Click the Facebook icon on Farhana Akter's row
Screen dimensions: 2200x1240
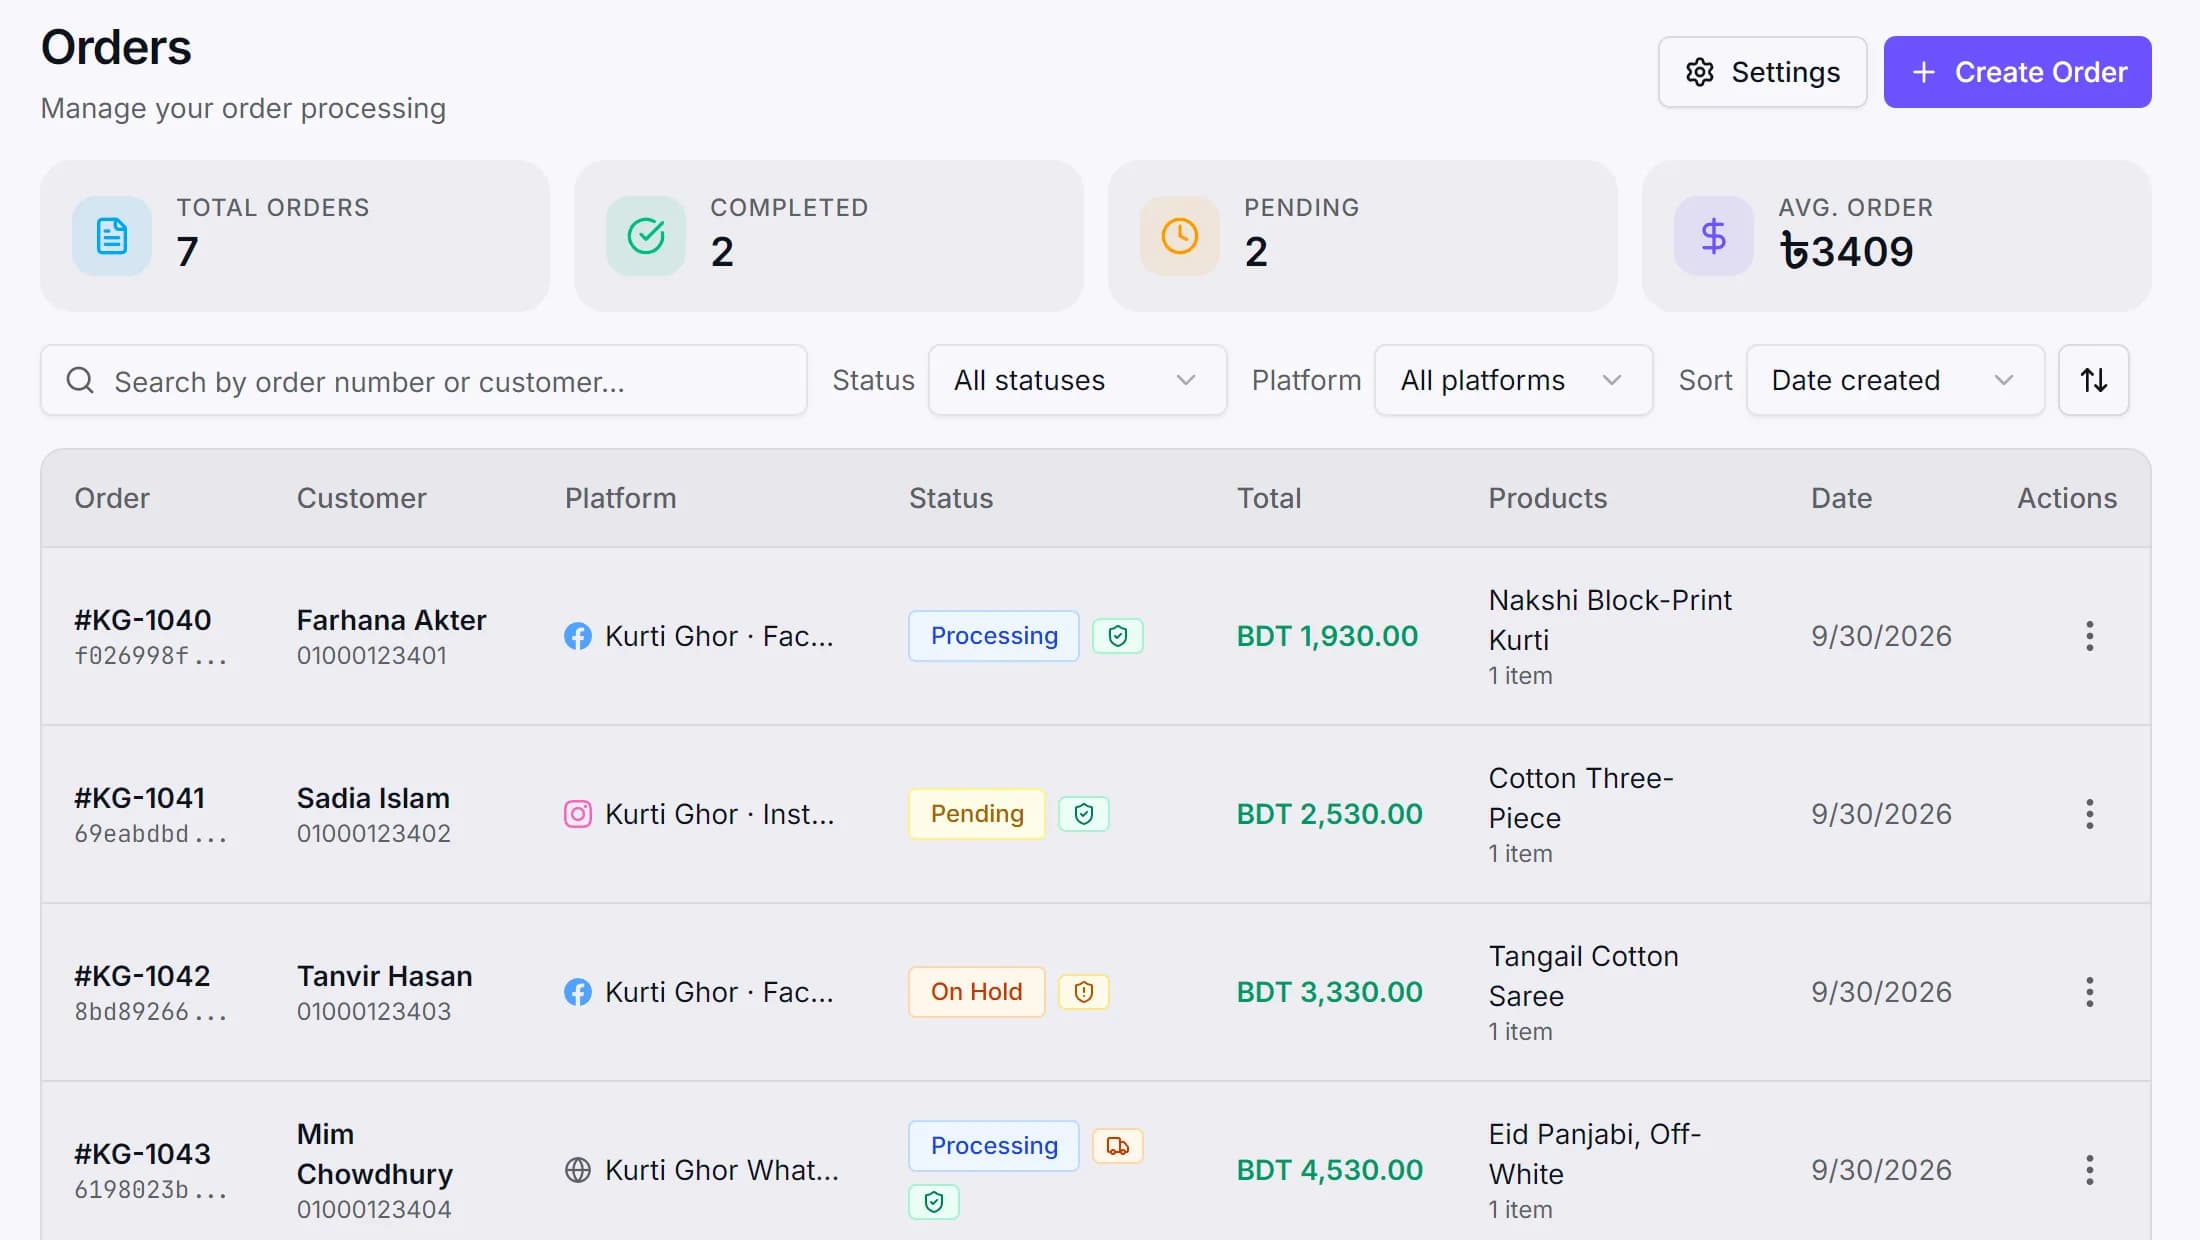click(x=578, y=636)
